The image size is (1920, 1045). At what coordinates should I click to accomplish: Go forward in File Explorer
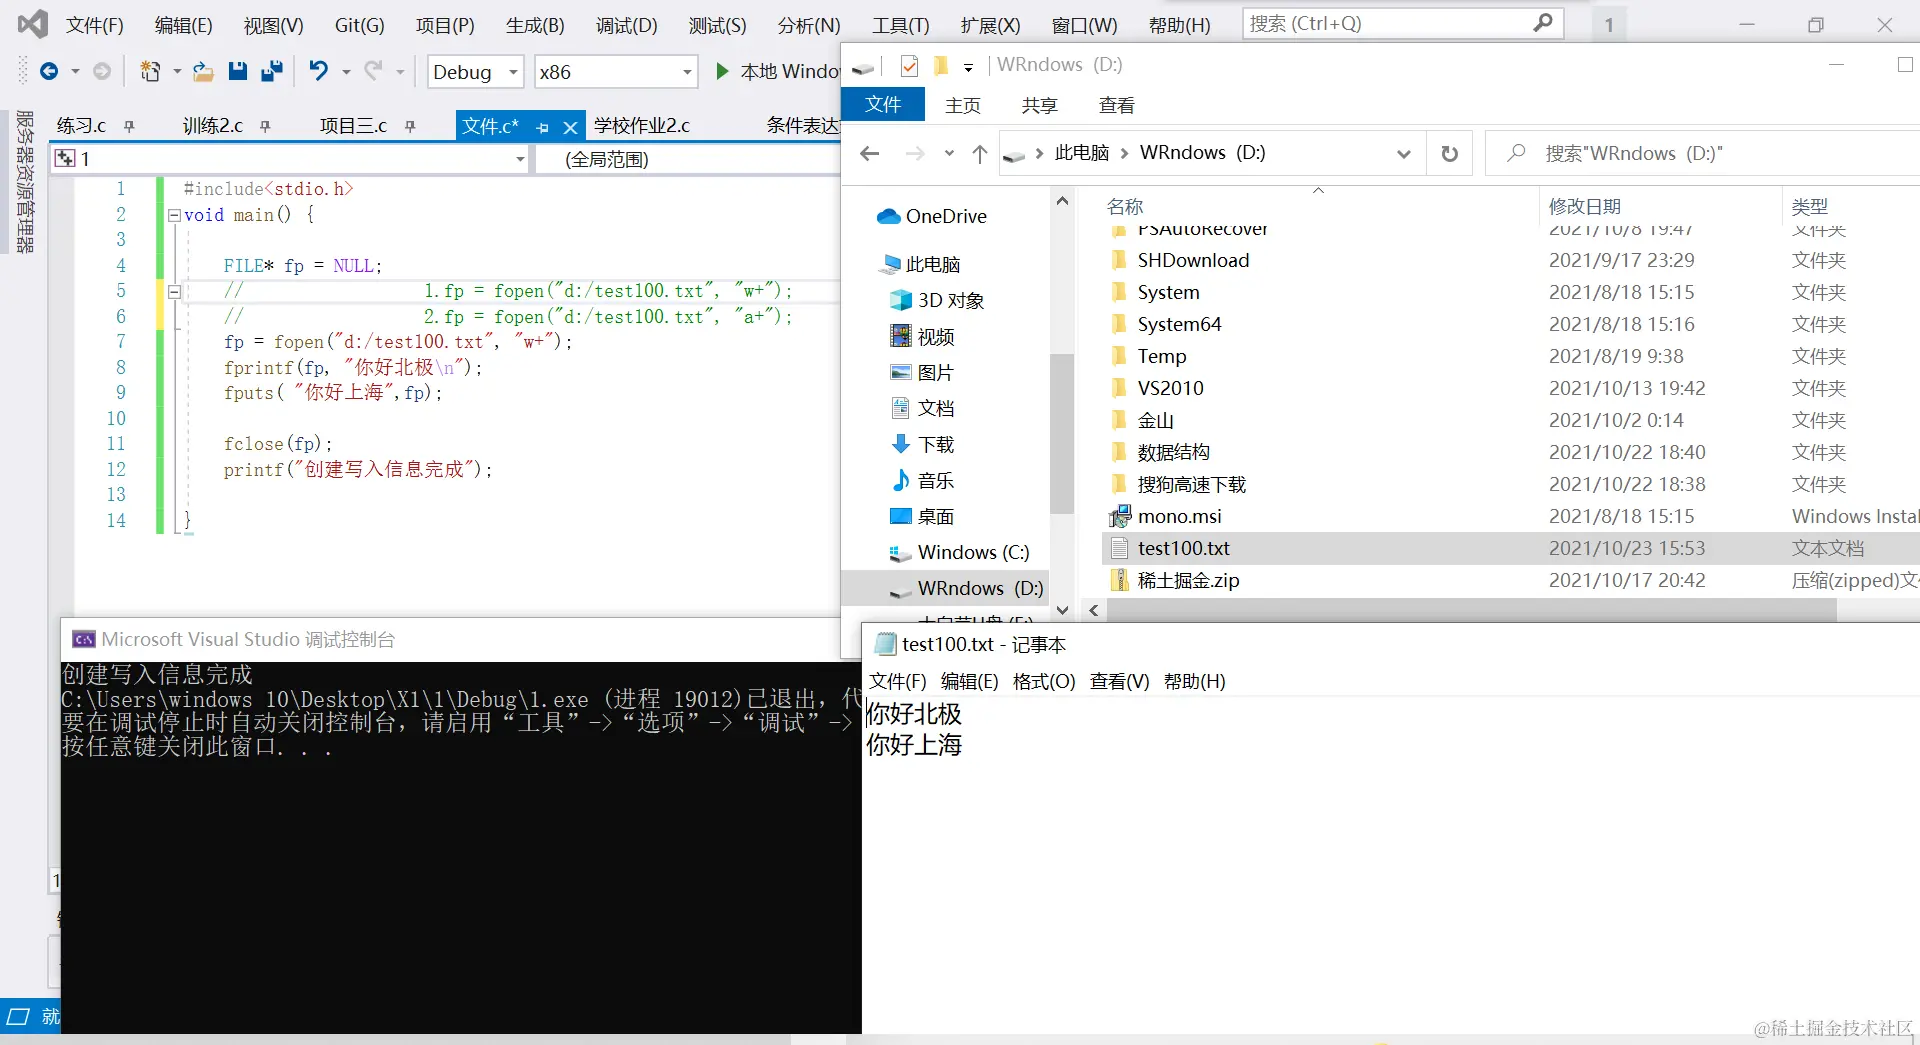pos(914,153)
